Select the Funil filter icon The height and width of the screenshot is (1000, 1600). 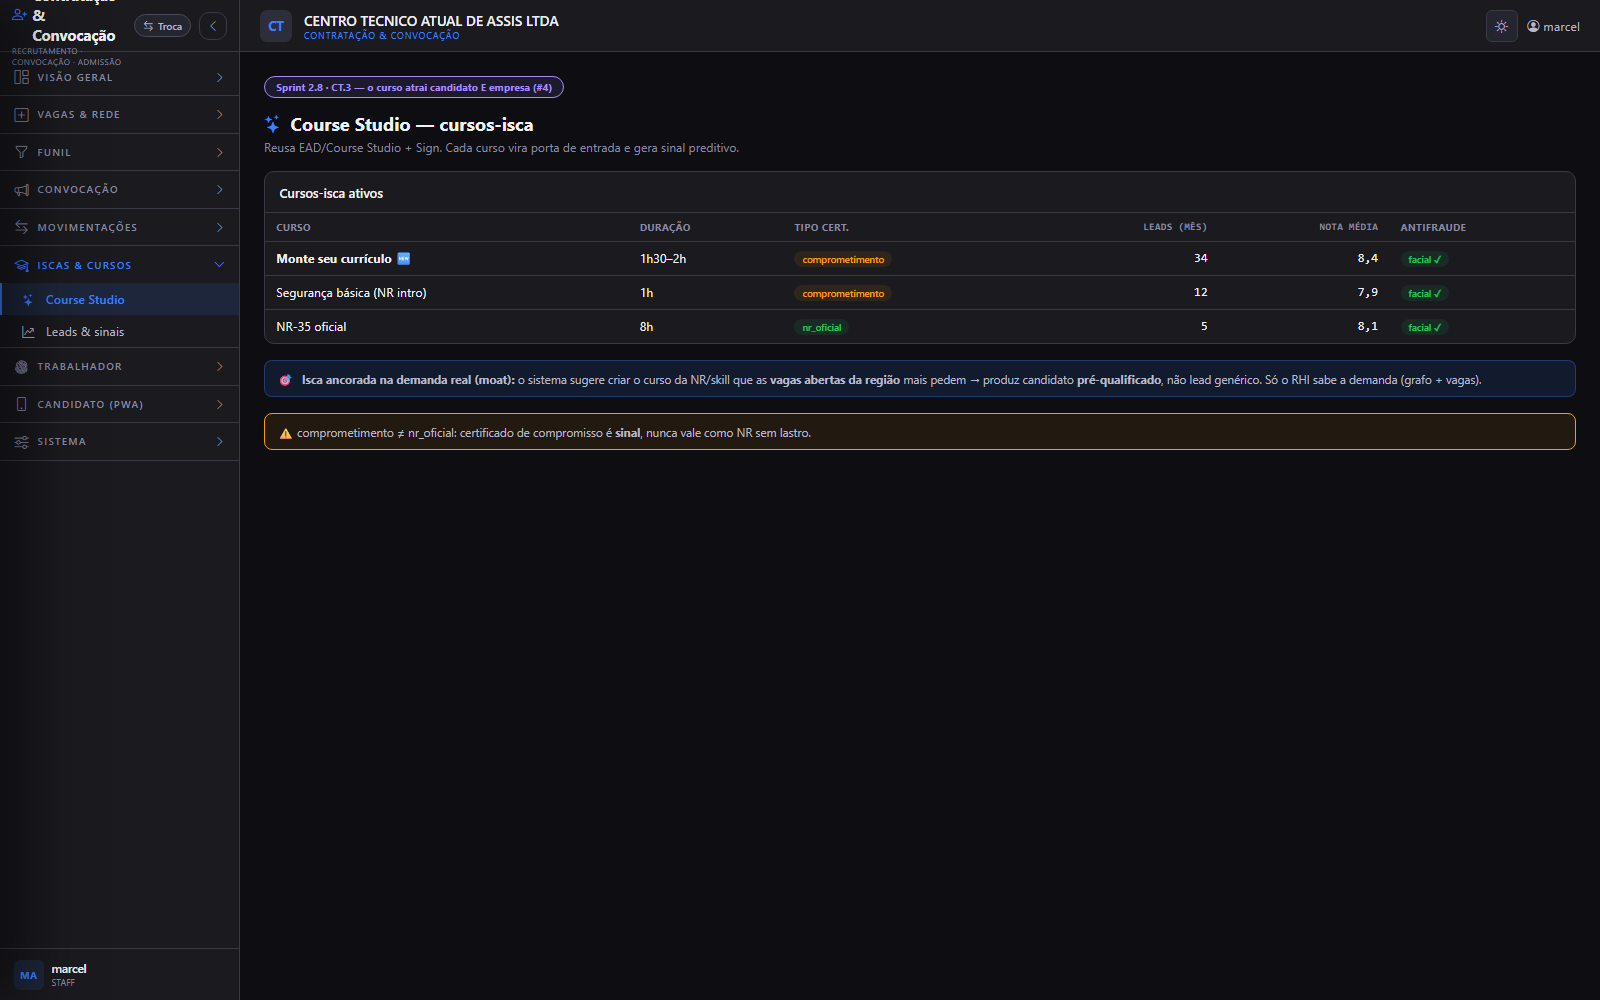(x=21, y=152)
